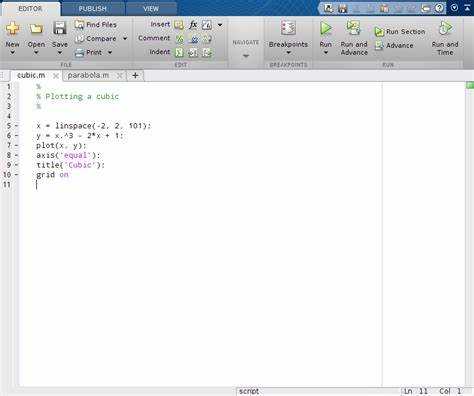Click the 'grid on' code line
474x396 pixels.
[x=52, y=175]
